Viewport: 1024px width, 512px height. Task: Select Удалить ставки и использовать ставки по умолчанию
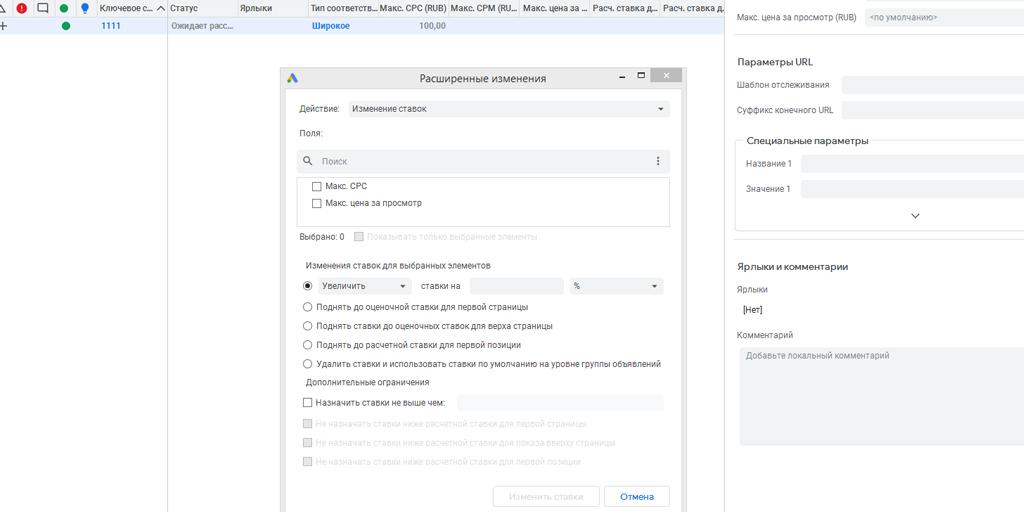pyautogui.click(x=308, y=364)
